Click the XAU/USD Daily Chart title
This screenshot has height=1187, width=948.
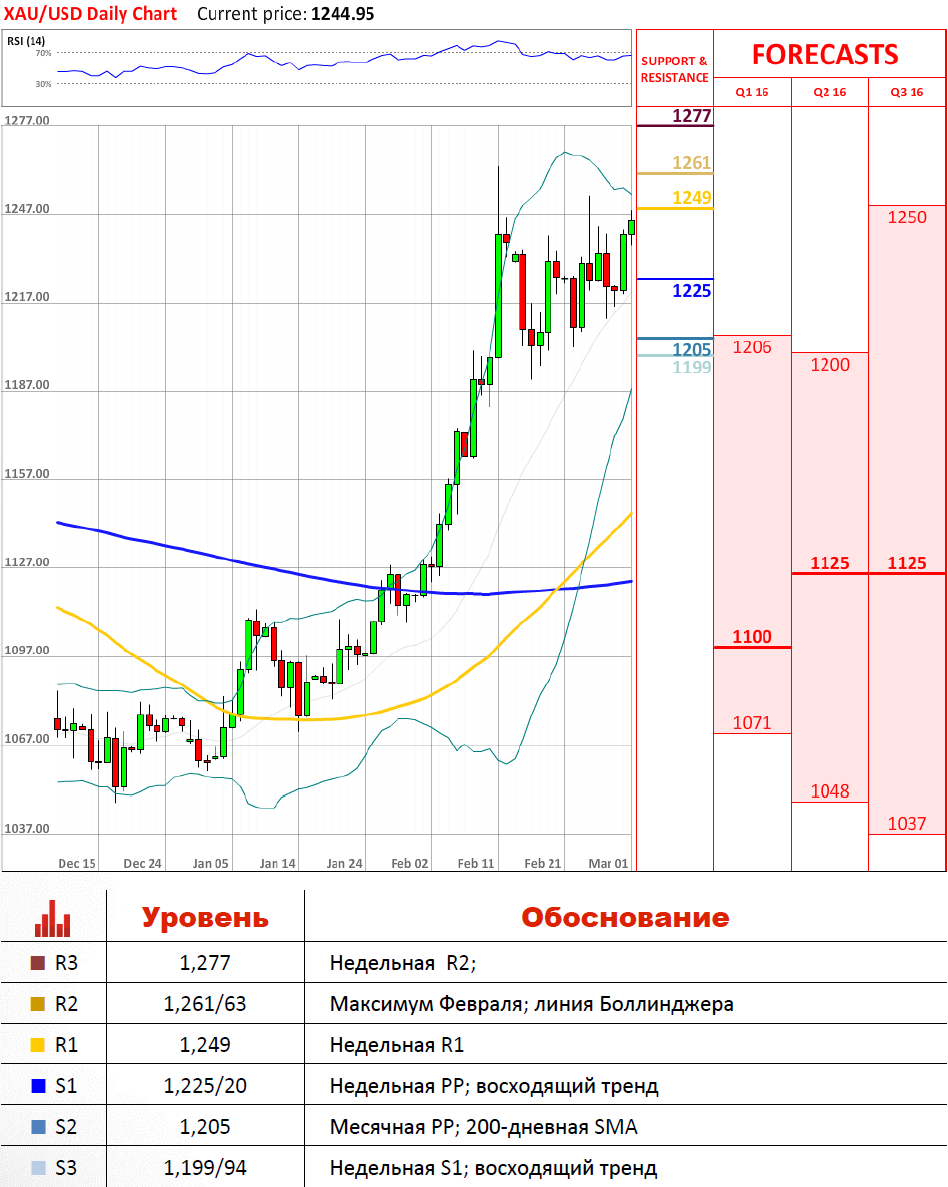pos(90,14)
